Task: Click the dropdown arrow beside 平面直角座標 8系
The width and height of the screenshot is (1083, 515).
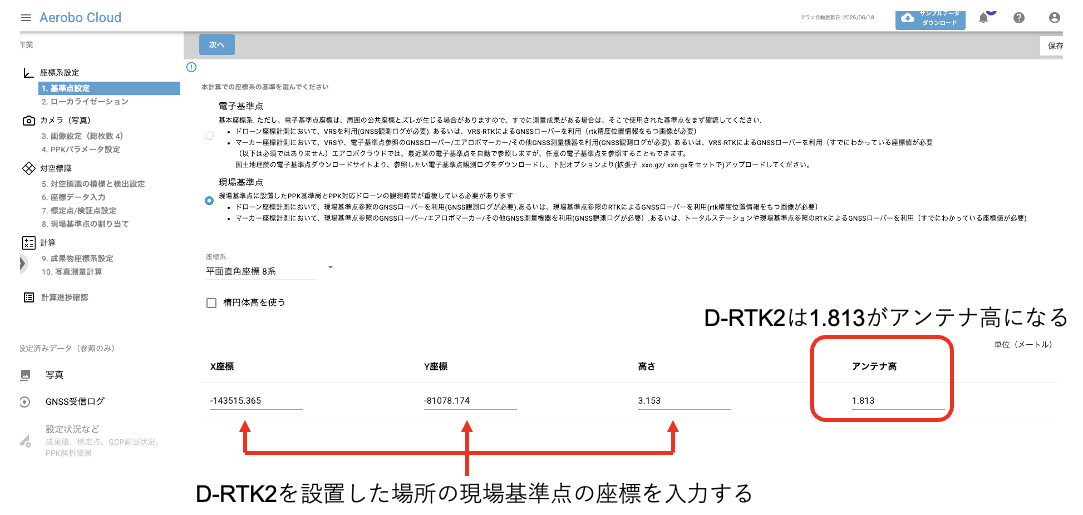Action: (x=329, y=267)
